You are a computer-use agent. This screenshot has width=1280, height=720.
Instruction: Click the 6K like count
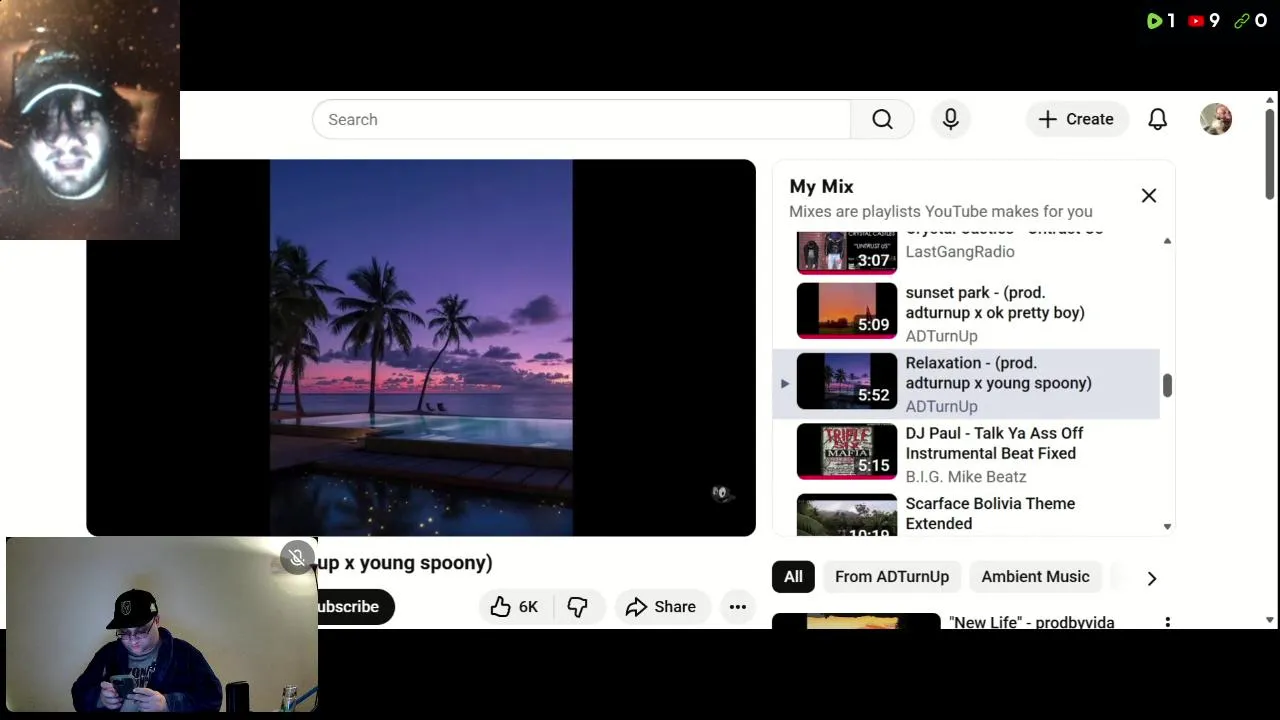pyautogui.click(x=528, y=607)
